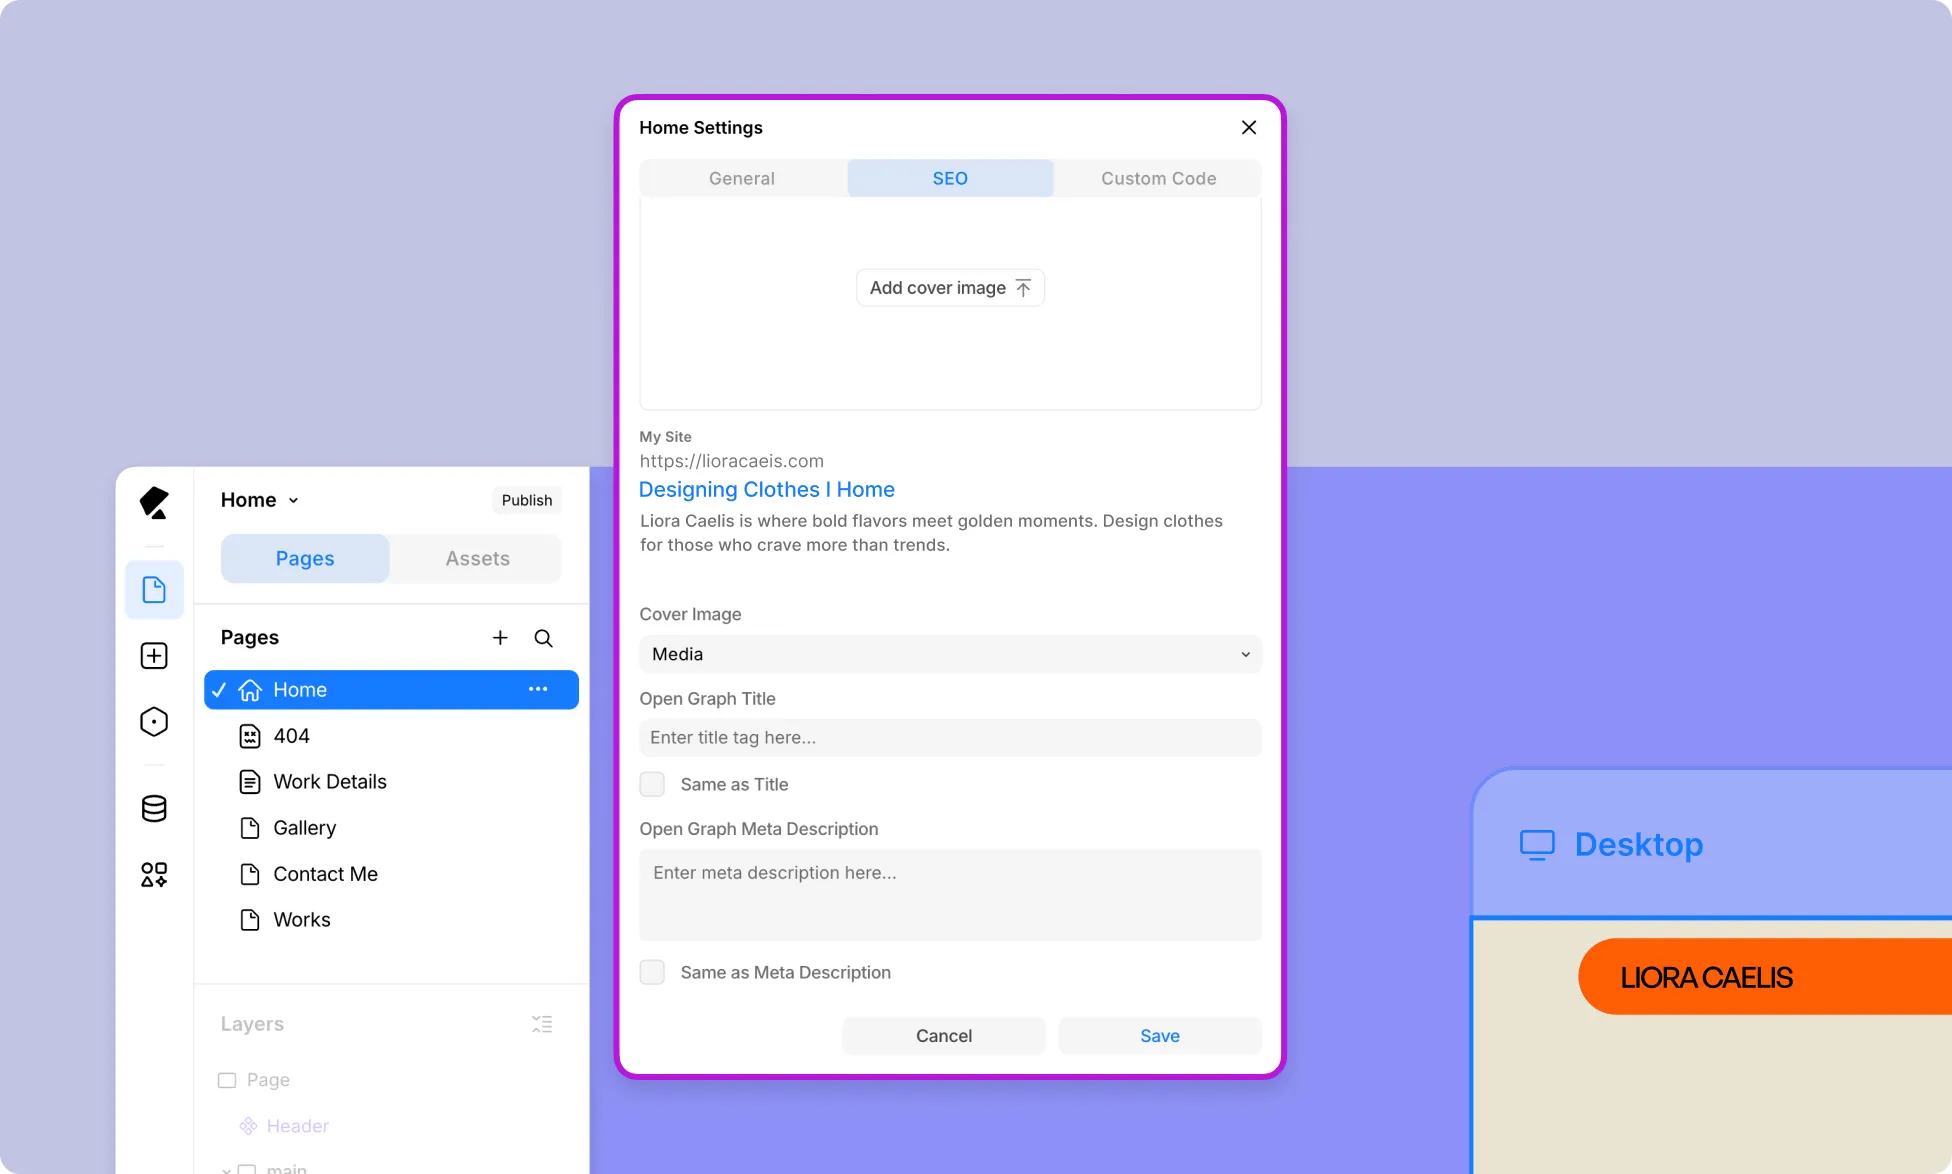Image resolution: width=1952 pixels, height=1174 pixels.
Task: Focus the Open Graph Meta Description textarea
Action: pos(950,895)
